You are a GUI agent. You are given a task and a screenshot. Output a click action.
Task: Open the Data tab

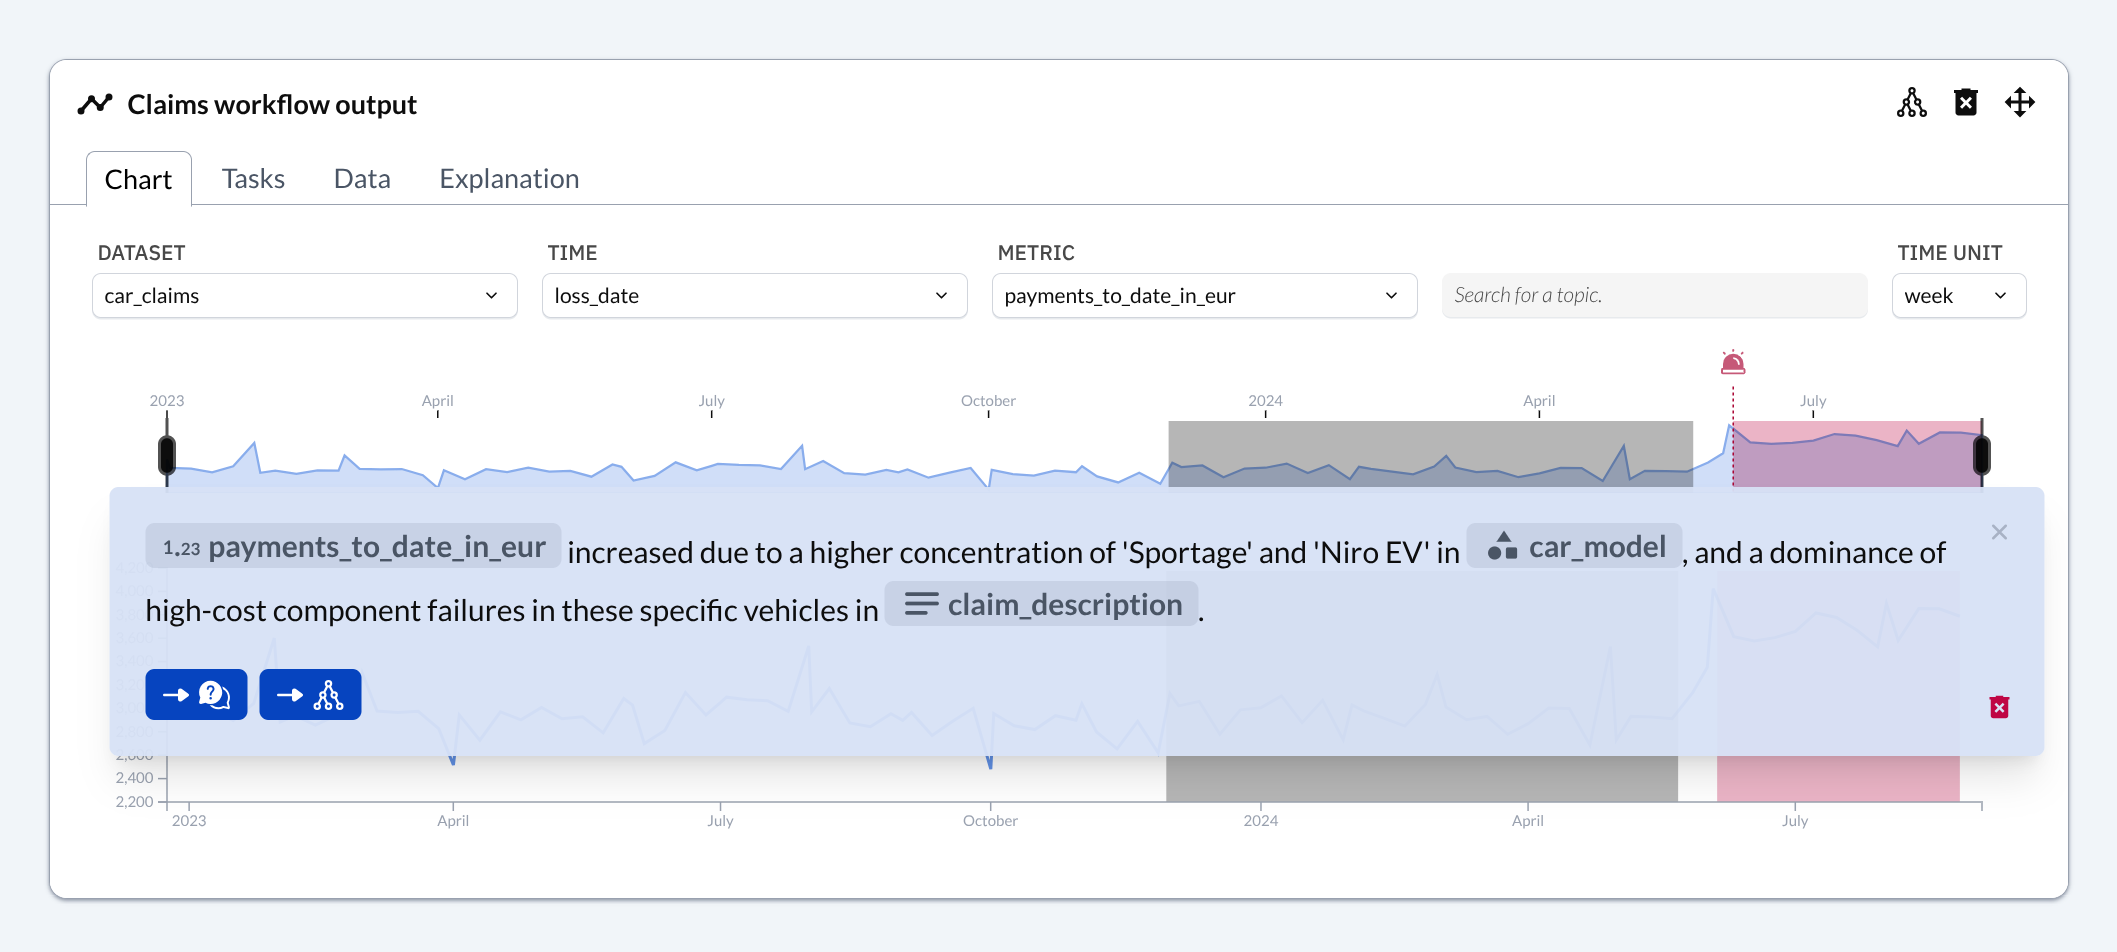pyautogui.click(x=362, y=179)
